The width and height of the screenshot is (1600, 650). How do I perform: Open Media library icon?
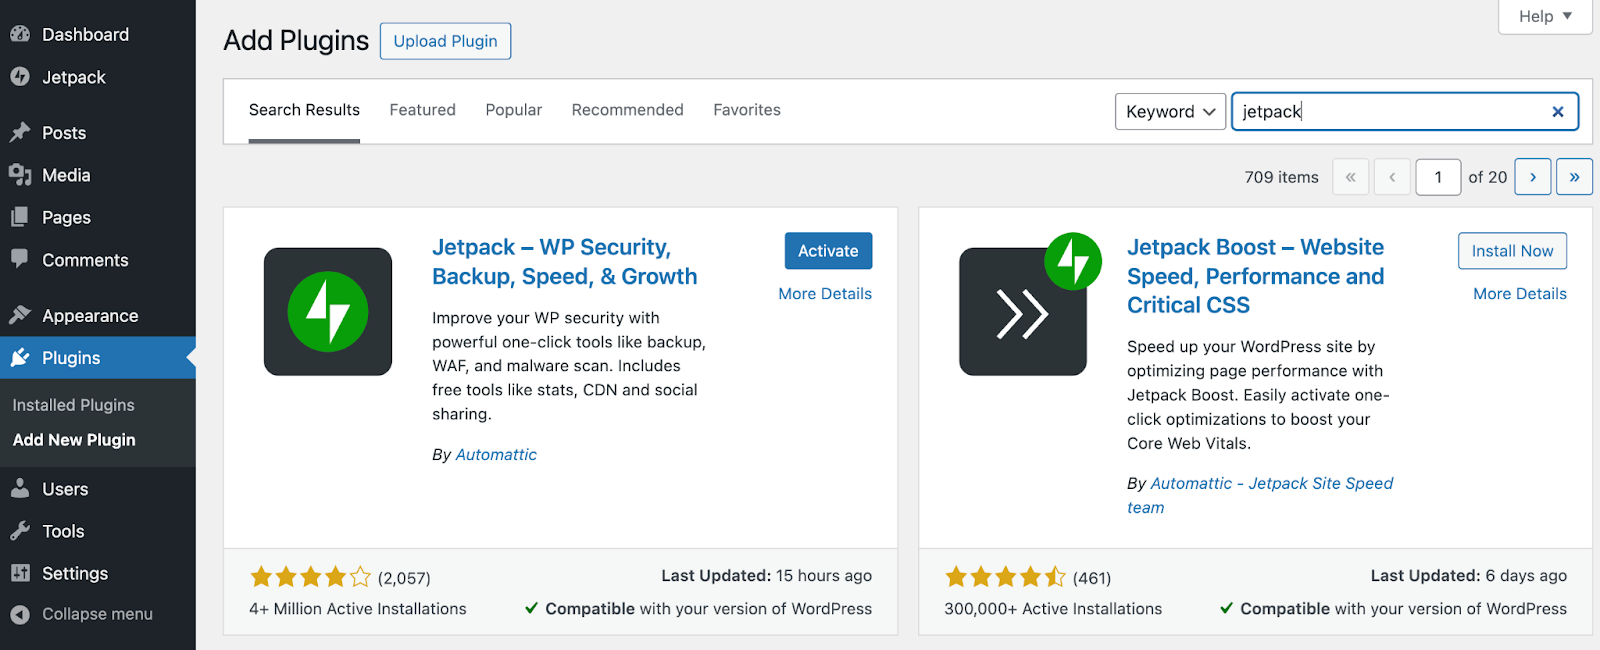click(x=20, y=175)
